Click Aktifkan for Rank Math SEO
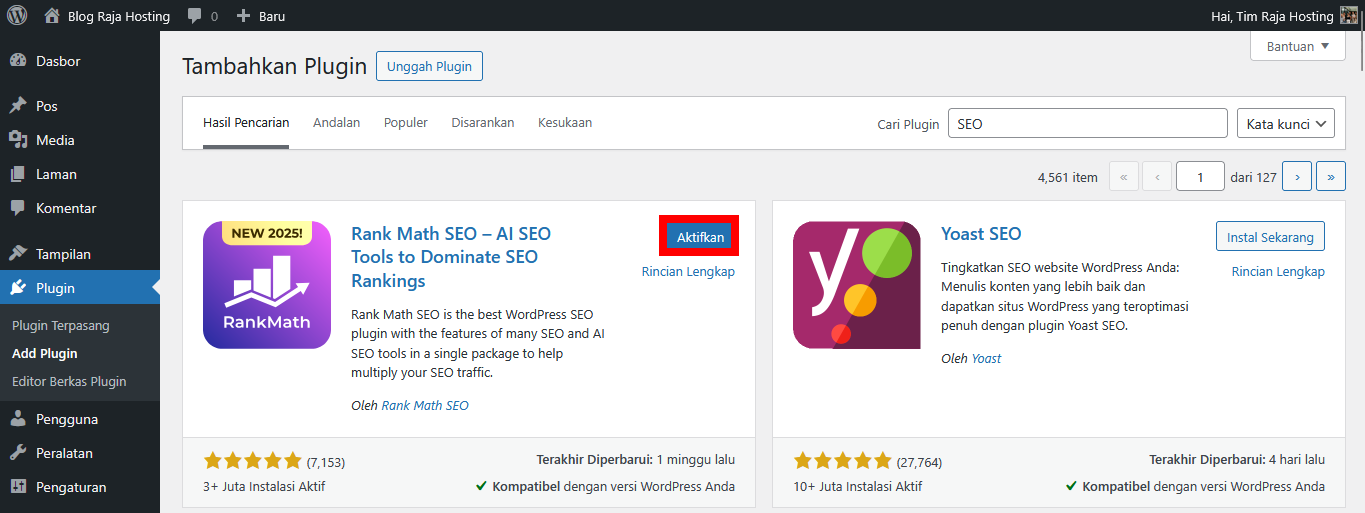Image resolution: width=1365 pixels, height=513 pixels. pyautogui.click(x=700, y=237)
